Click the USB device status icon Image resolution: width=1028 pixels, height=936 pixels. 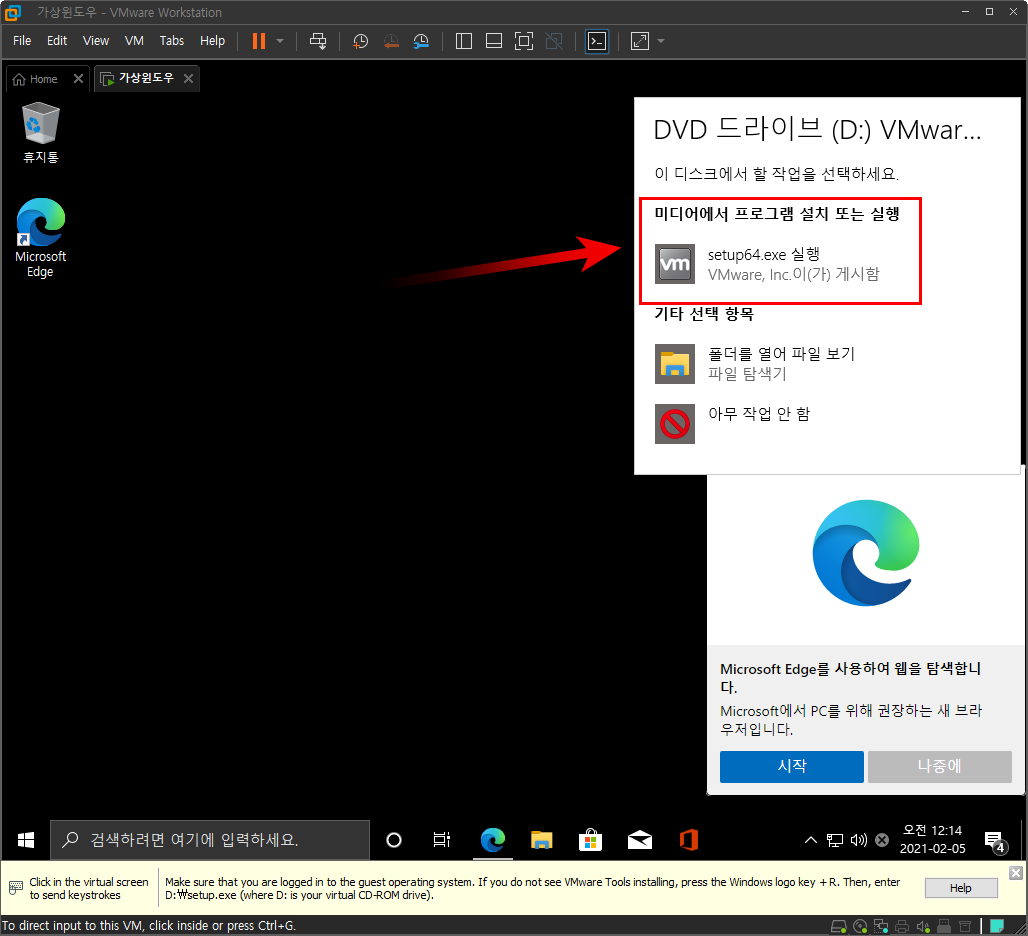944,926
